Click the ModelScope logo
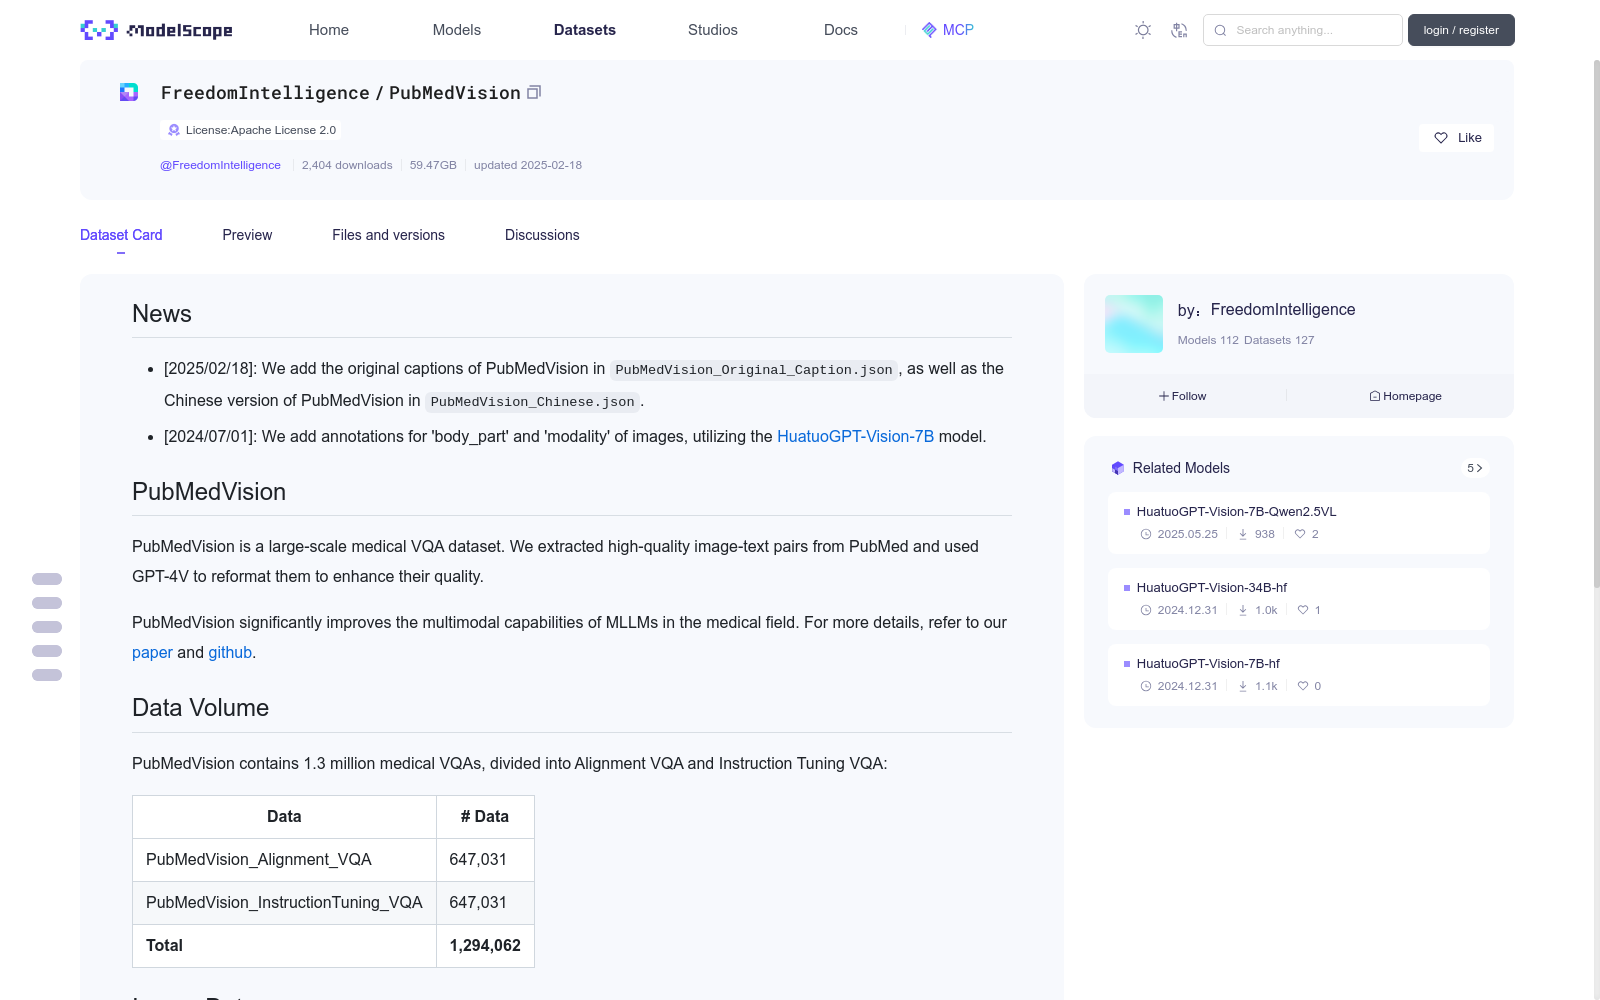1600x1000 pixels. coord(156,30)
